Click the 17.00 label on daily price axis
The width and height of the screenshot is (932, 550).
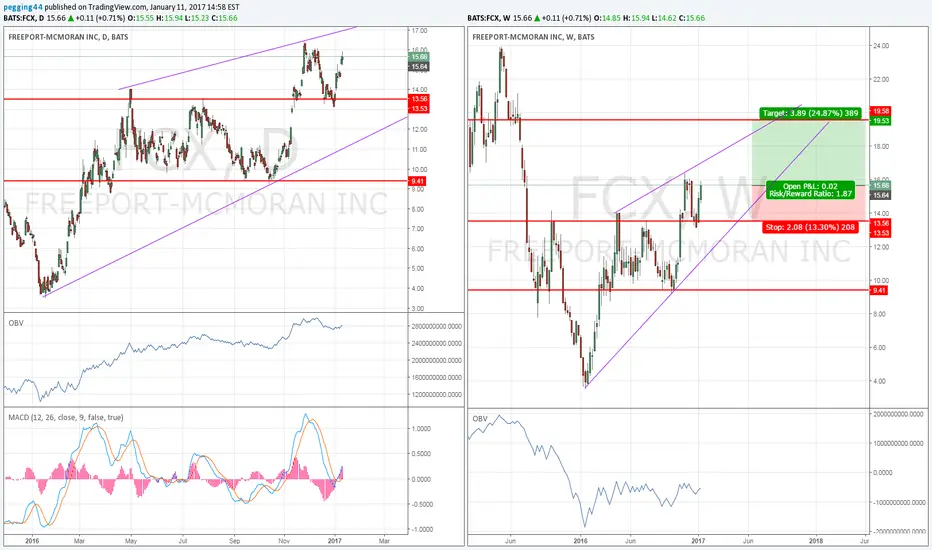(419, 30)
